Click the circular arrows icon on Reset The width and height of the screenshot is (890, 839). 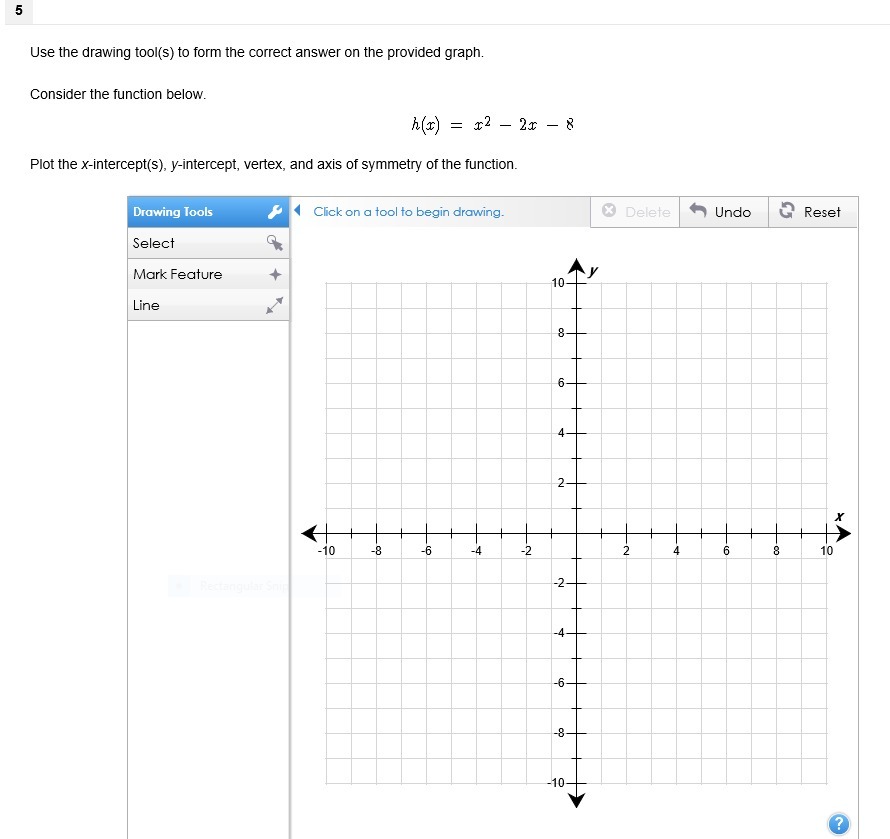point(787,212)
